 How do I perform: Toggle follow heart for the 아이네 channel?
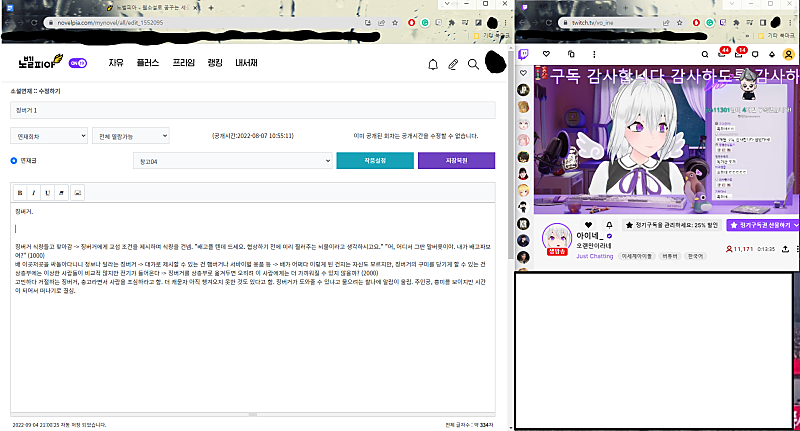(588, 225)
